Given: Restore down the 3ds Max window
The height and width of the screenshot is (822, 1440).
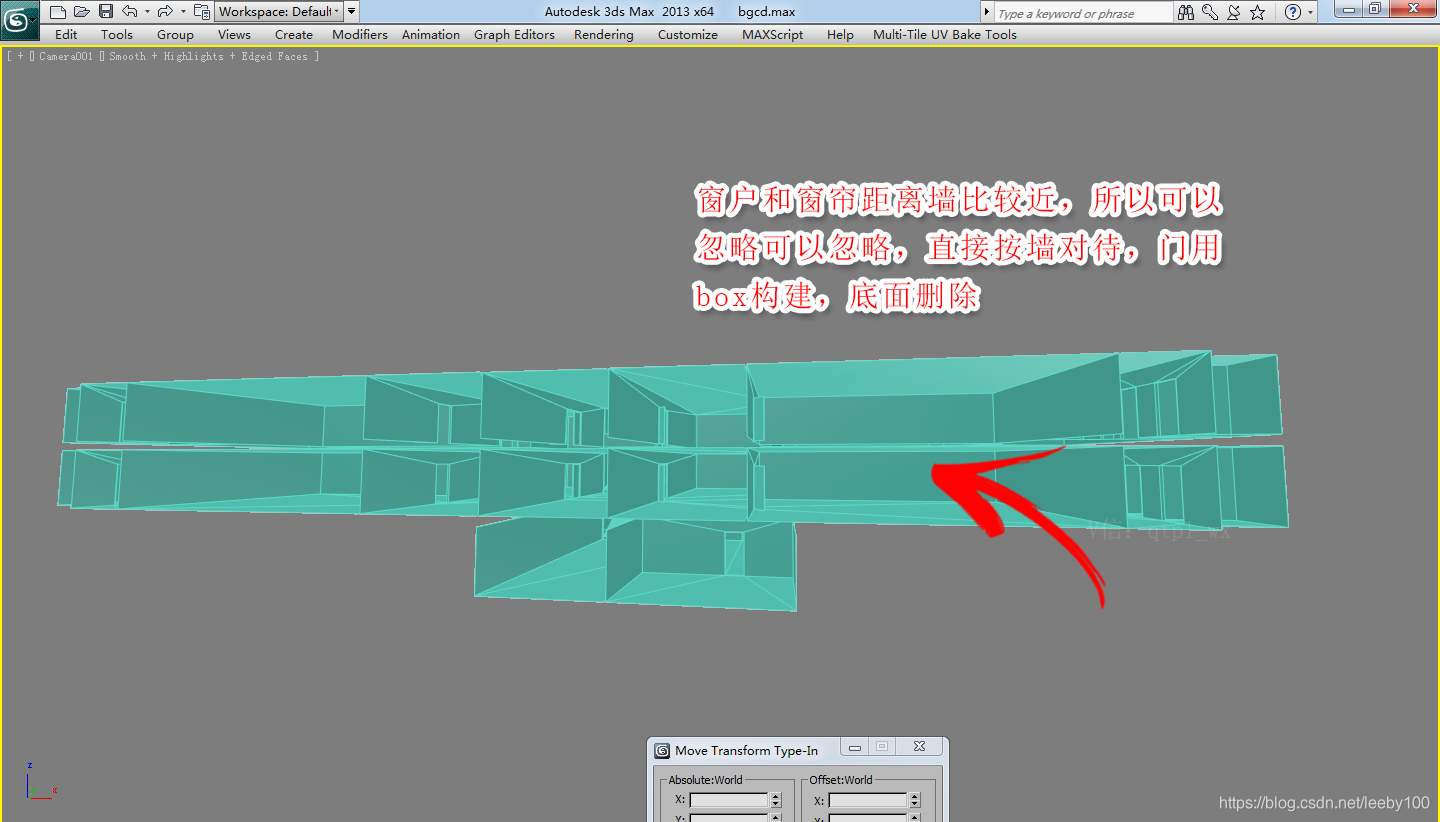Looking at the screenshot, I should coord(1376,9).
